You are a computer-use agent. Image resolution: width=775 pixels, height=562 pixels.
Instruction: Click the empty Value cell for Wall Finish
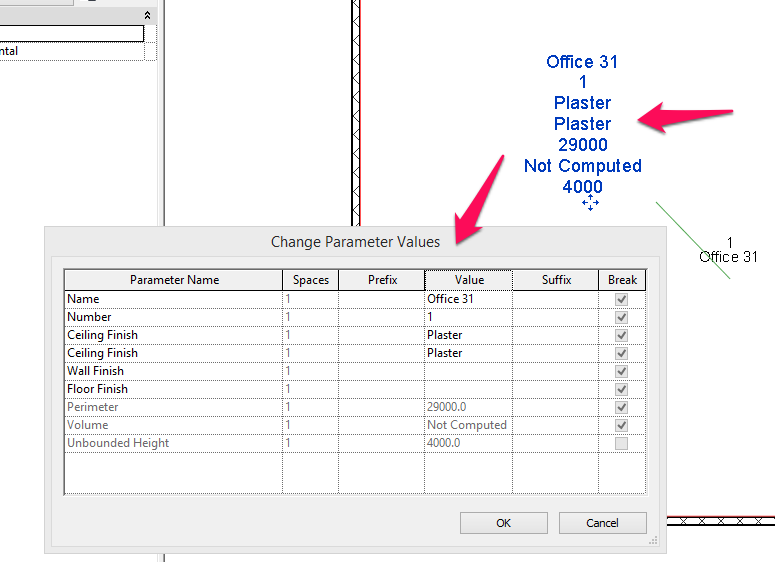tap(469, 371)
